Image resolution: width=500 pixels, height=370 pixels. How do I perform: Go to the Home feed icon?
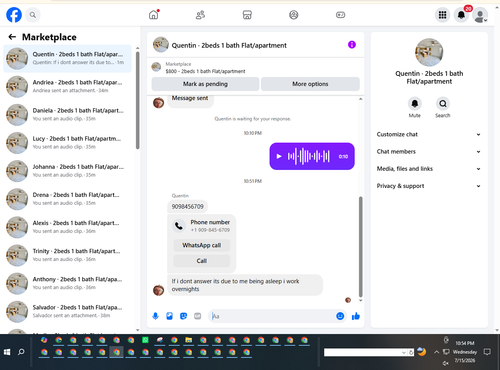(x=154, y=15)
